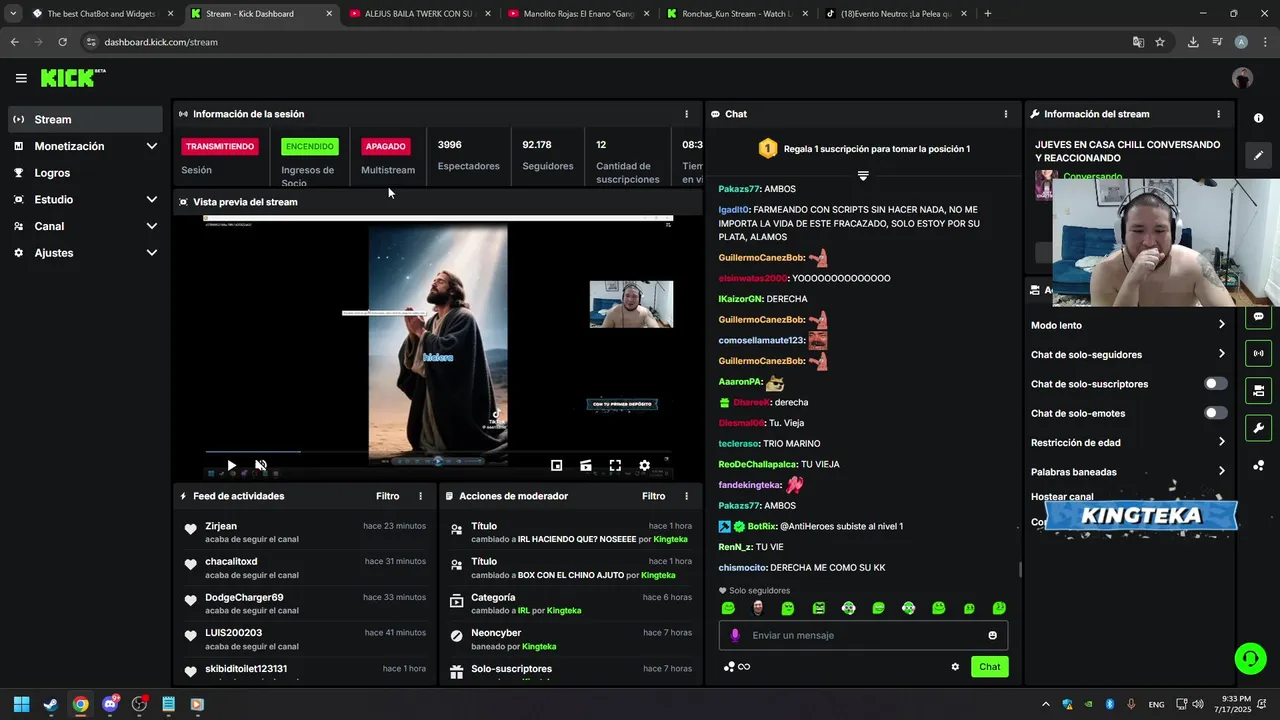Open Chat panel options menu
Viewport: 1280px width, 720px height.
click(x=1005, y=114)
